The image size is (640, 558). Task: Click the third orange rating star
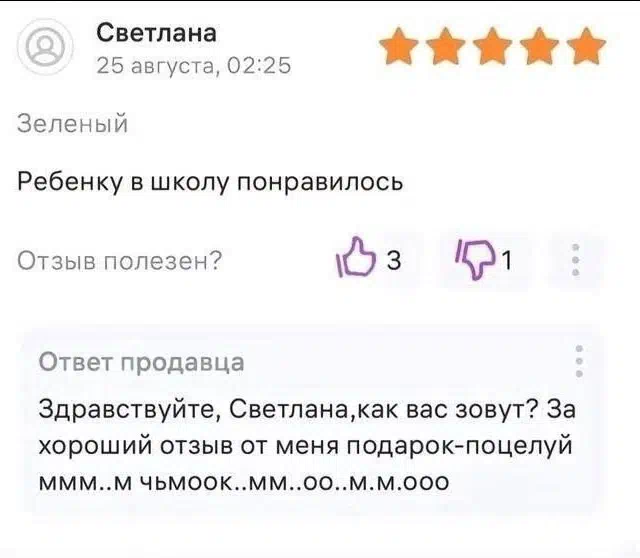[492, 46]
